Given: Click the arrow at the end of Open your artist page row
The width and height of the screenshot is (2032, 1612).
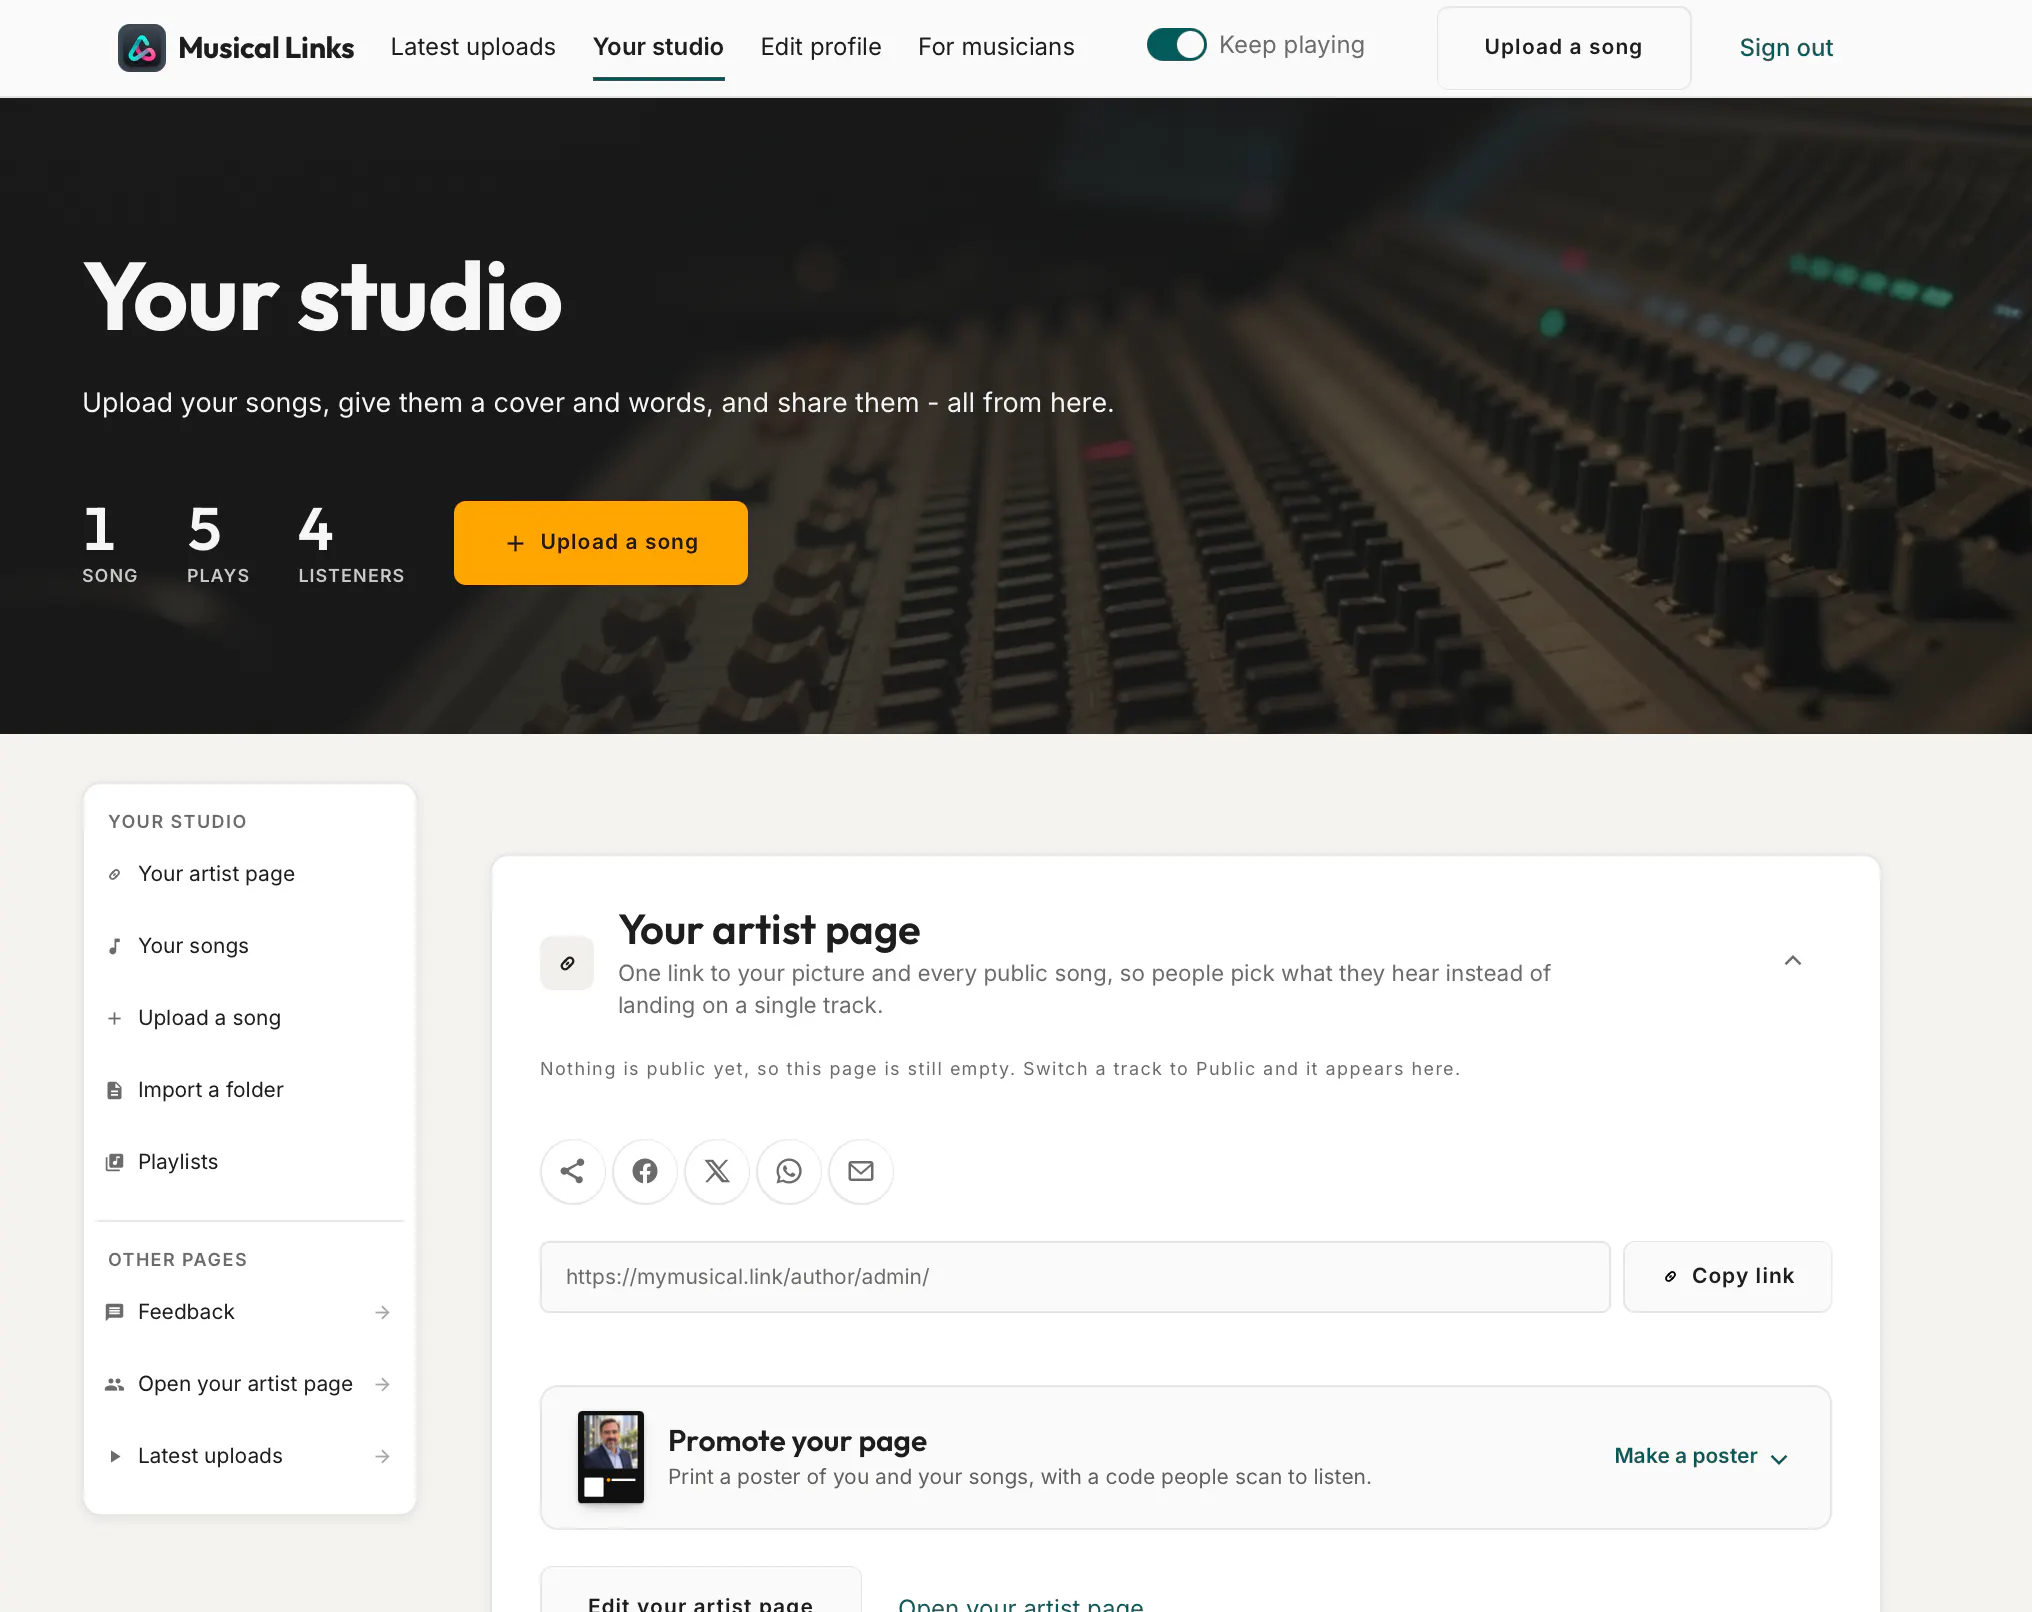Looking at the screenshot, I should 382,1384.
